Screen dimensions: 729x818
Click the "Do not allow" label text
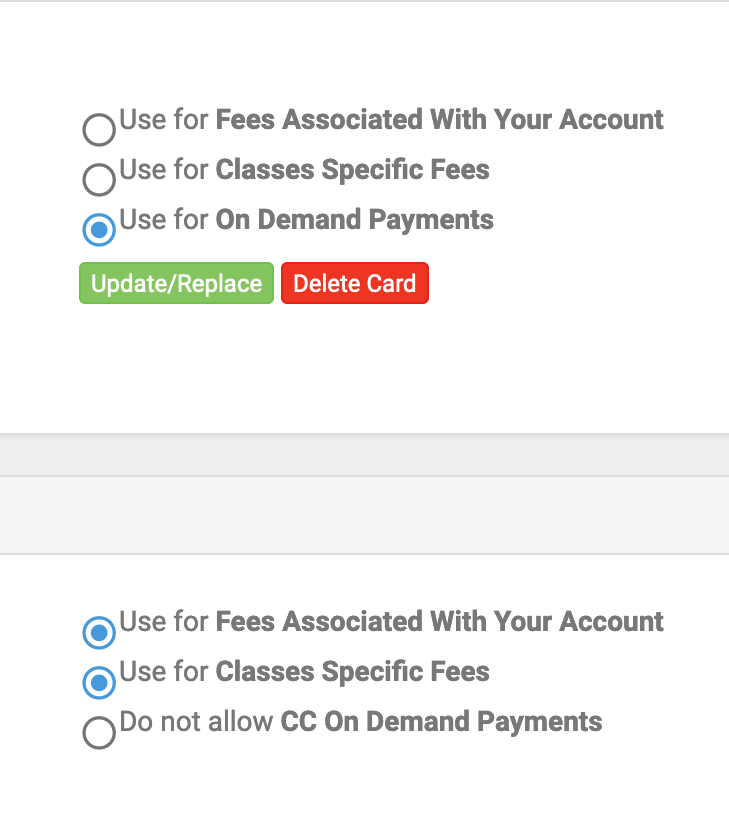(x=197, y=722)
